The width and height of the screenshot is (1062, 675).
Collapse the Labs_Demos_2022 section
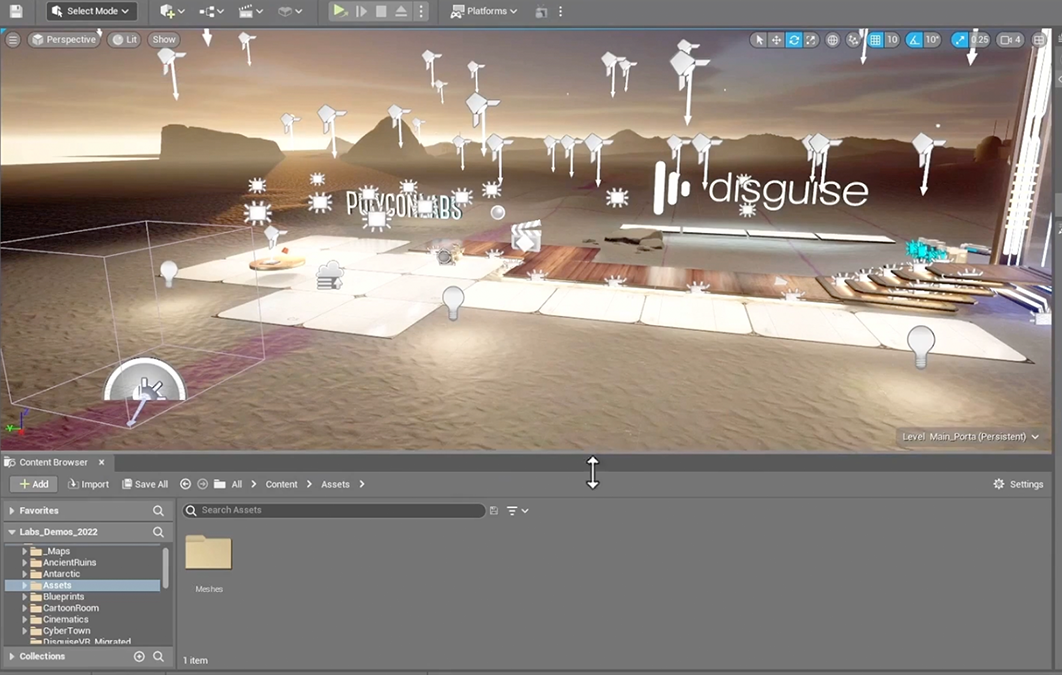coord(12,532)
